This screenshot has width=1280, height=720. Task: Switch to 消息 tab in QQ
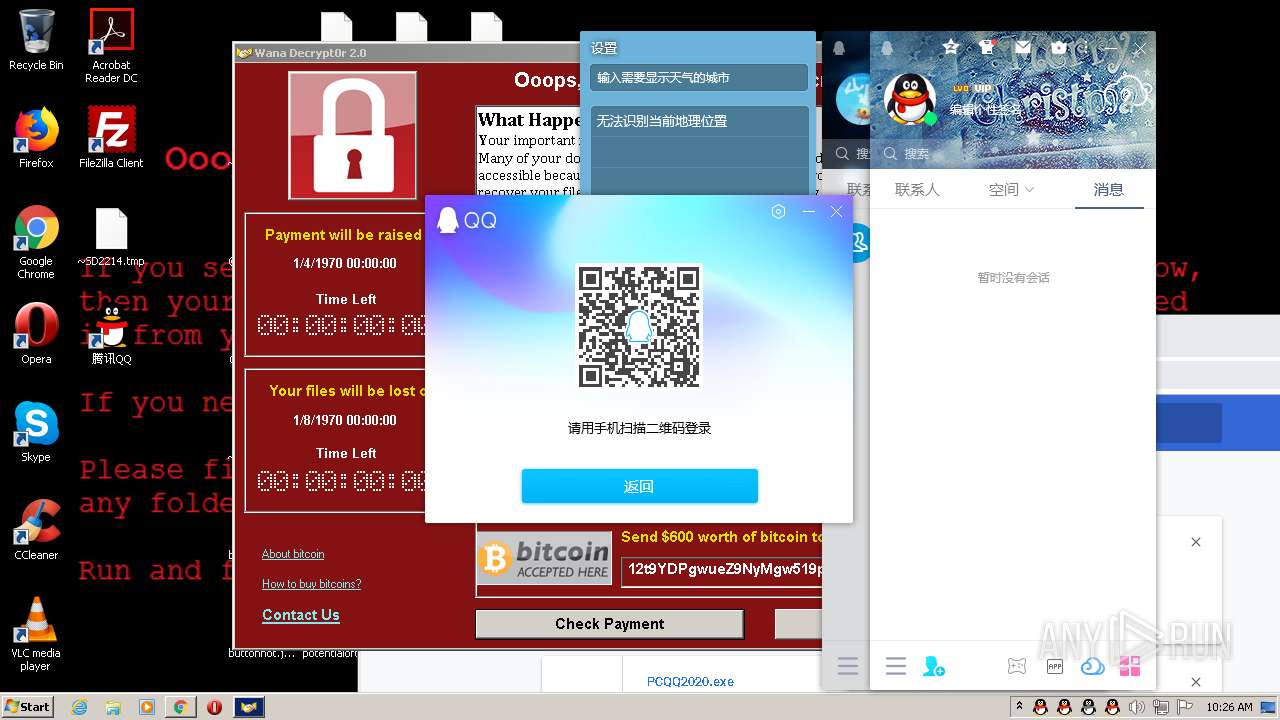(x=1108, y=189)
